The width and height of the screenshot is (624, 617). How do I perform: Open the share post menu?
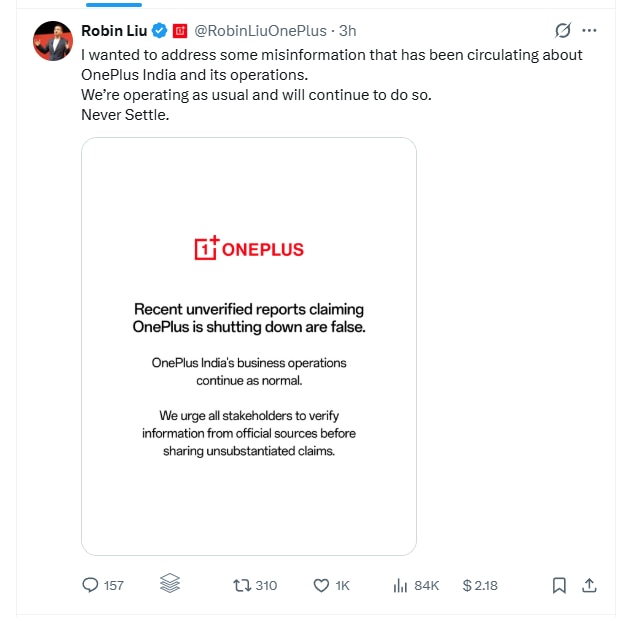[590, 585]
